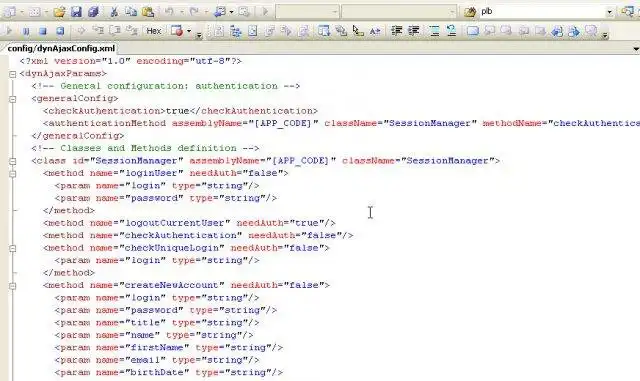Cut selection with the scissors icon
Screen dimensions: 640x381
click(114, 12)
